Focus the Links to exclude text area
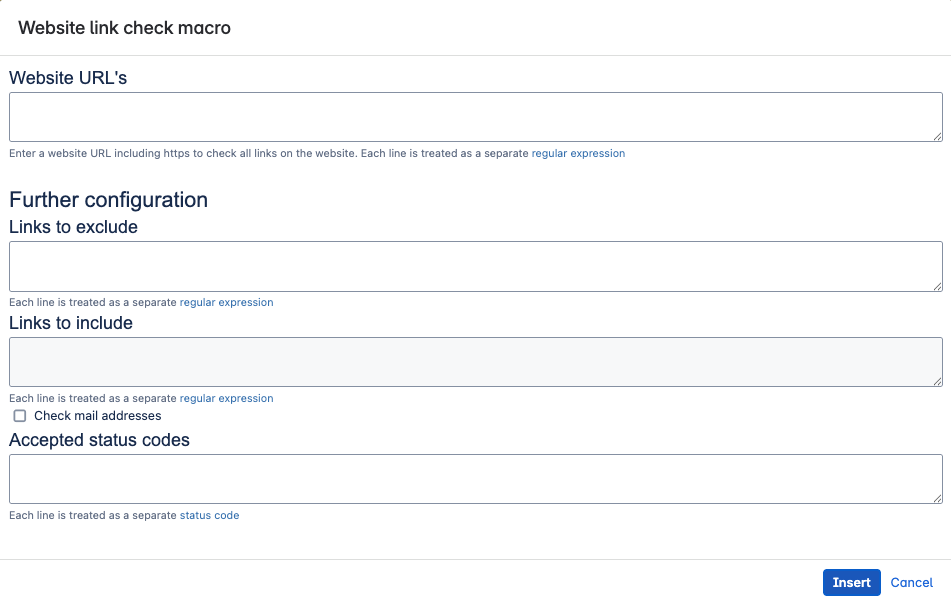 pyautogui.click(x=475, y=266)
